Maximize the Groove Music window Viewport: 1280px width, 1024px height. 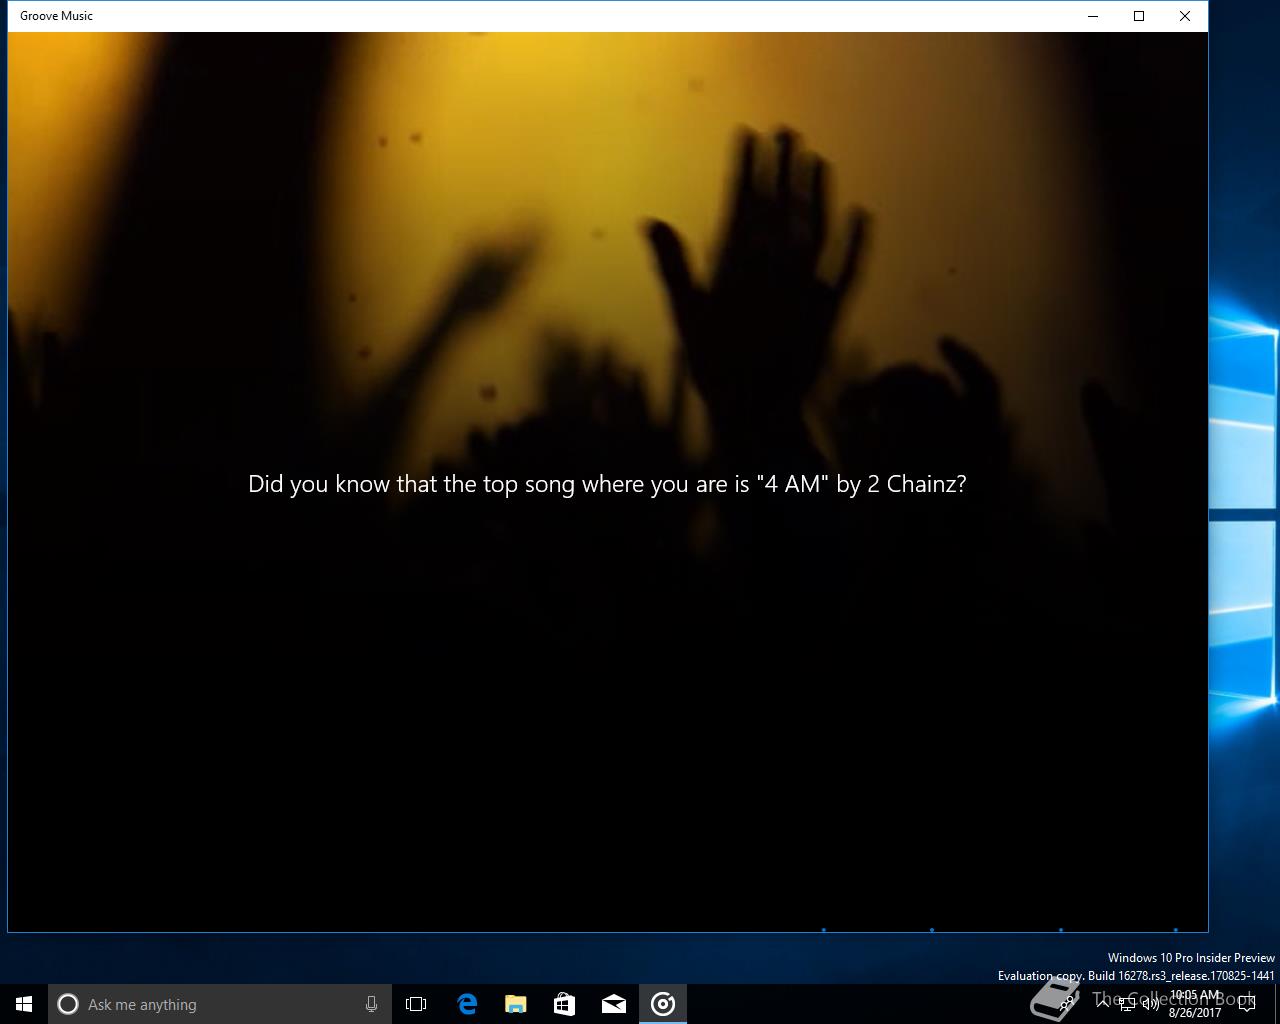1138,16
